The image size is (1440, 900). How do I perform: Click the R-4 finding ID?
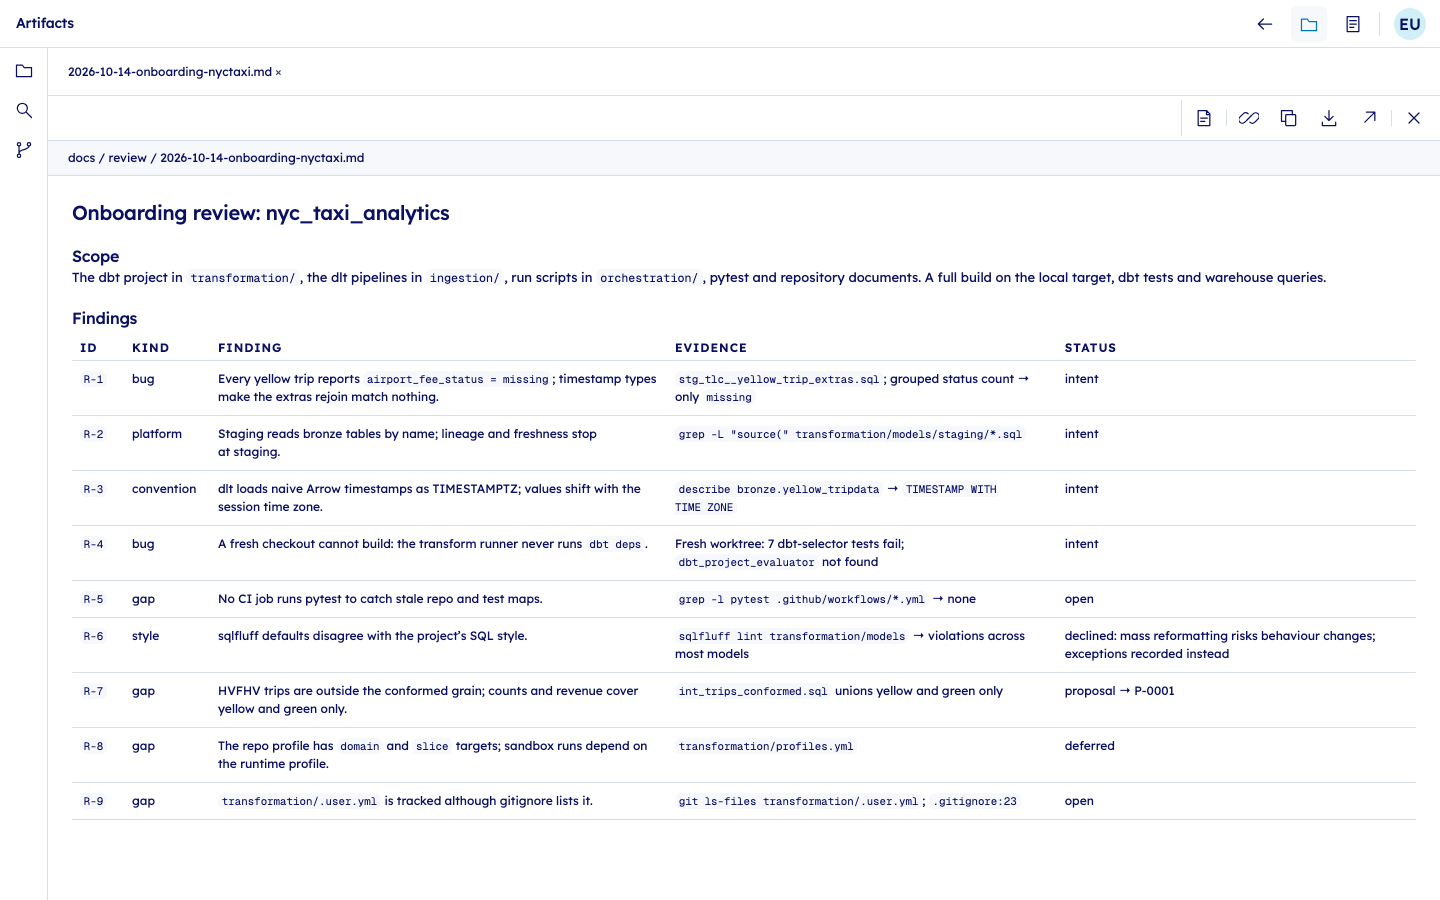(93, 545)
